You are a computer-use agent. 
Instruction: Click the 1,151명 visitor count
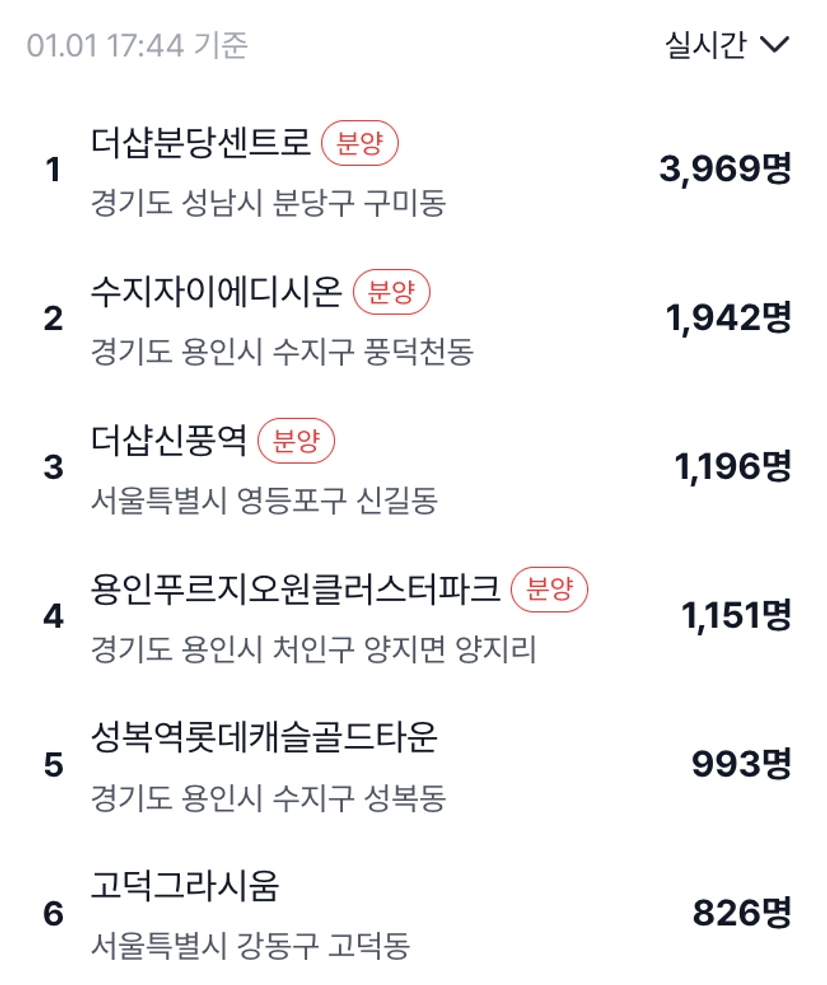tap(735, 616)
